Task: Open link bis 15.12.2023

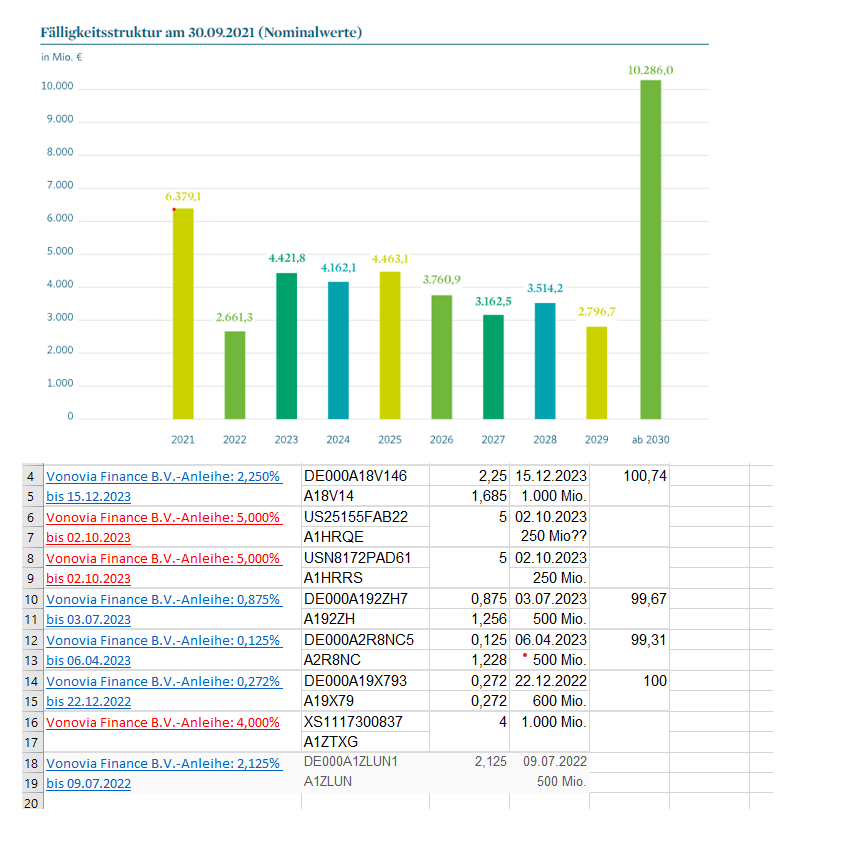Action: (89, 496)
